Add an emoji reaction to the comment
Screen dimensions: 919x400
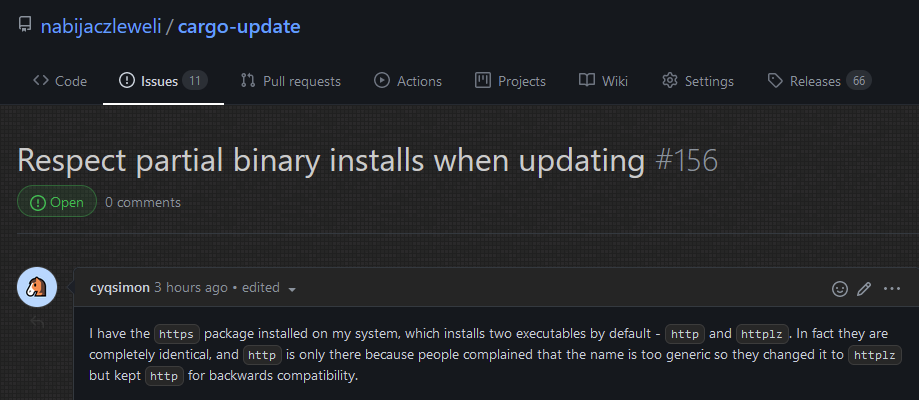(840, 288)
